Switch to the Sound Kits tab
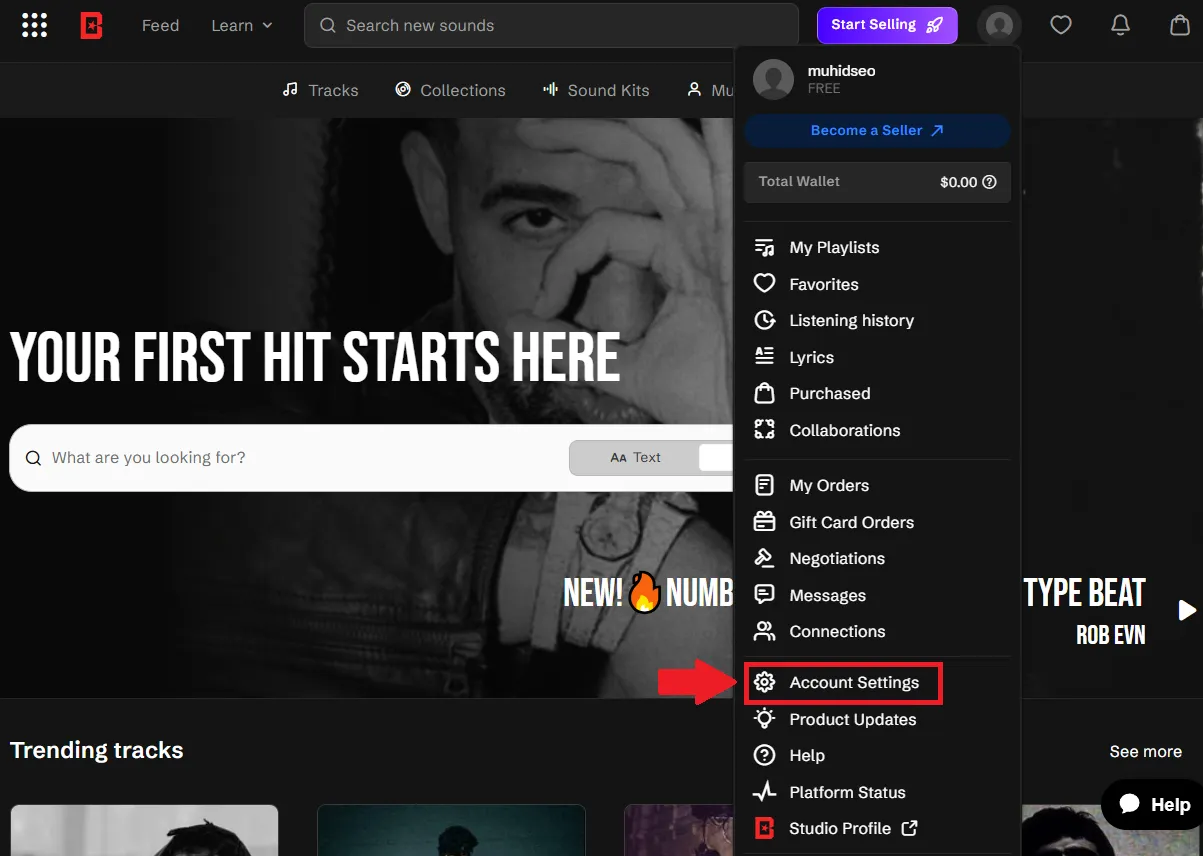Image resolution: width=1203 pixels, height=856 pixels. pyautogui.click(x=596, y=90)
